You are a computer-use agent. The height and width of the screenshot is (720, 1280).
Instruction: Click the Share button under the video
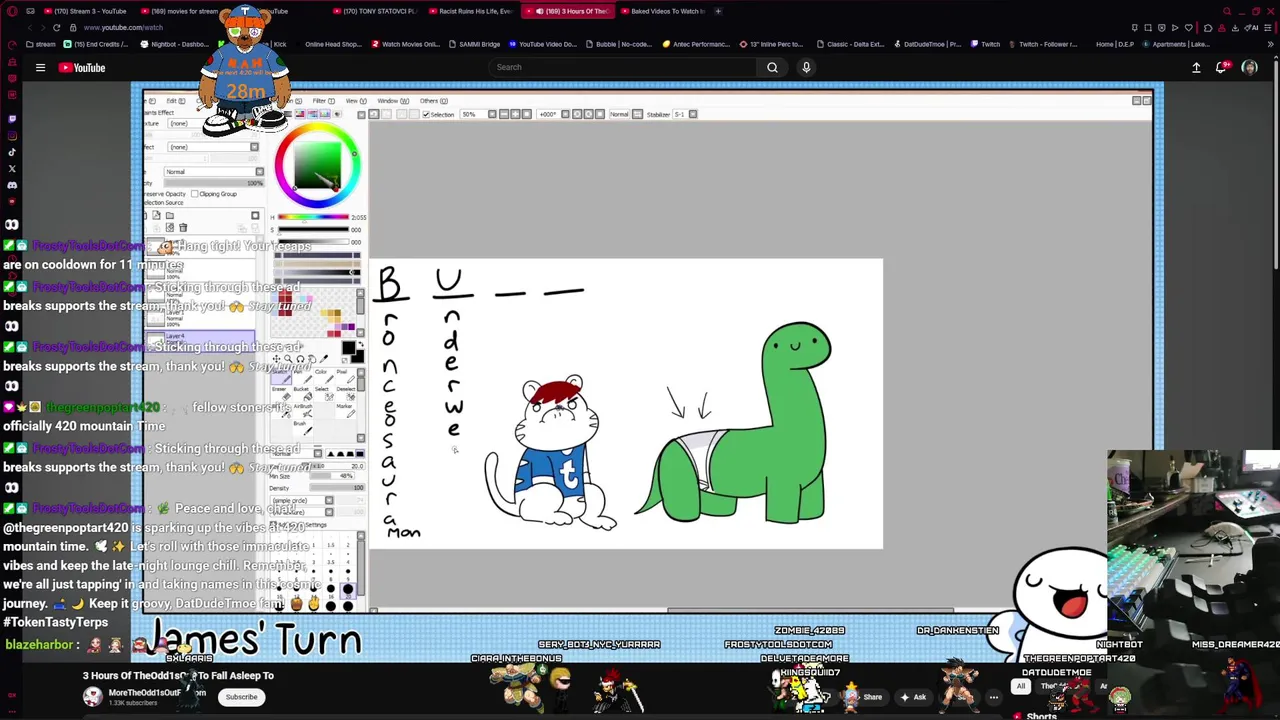(x=866, y=697)
